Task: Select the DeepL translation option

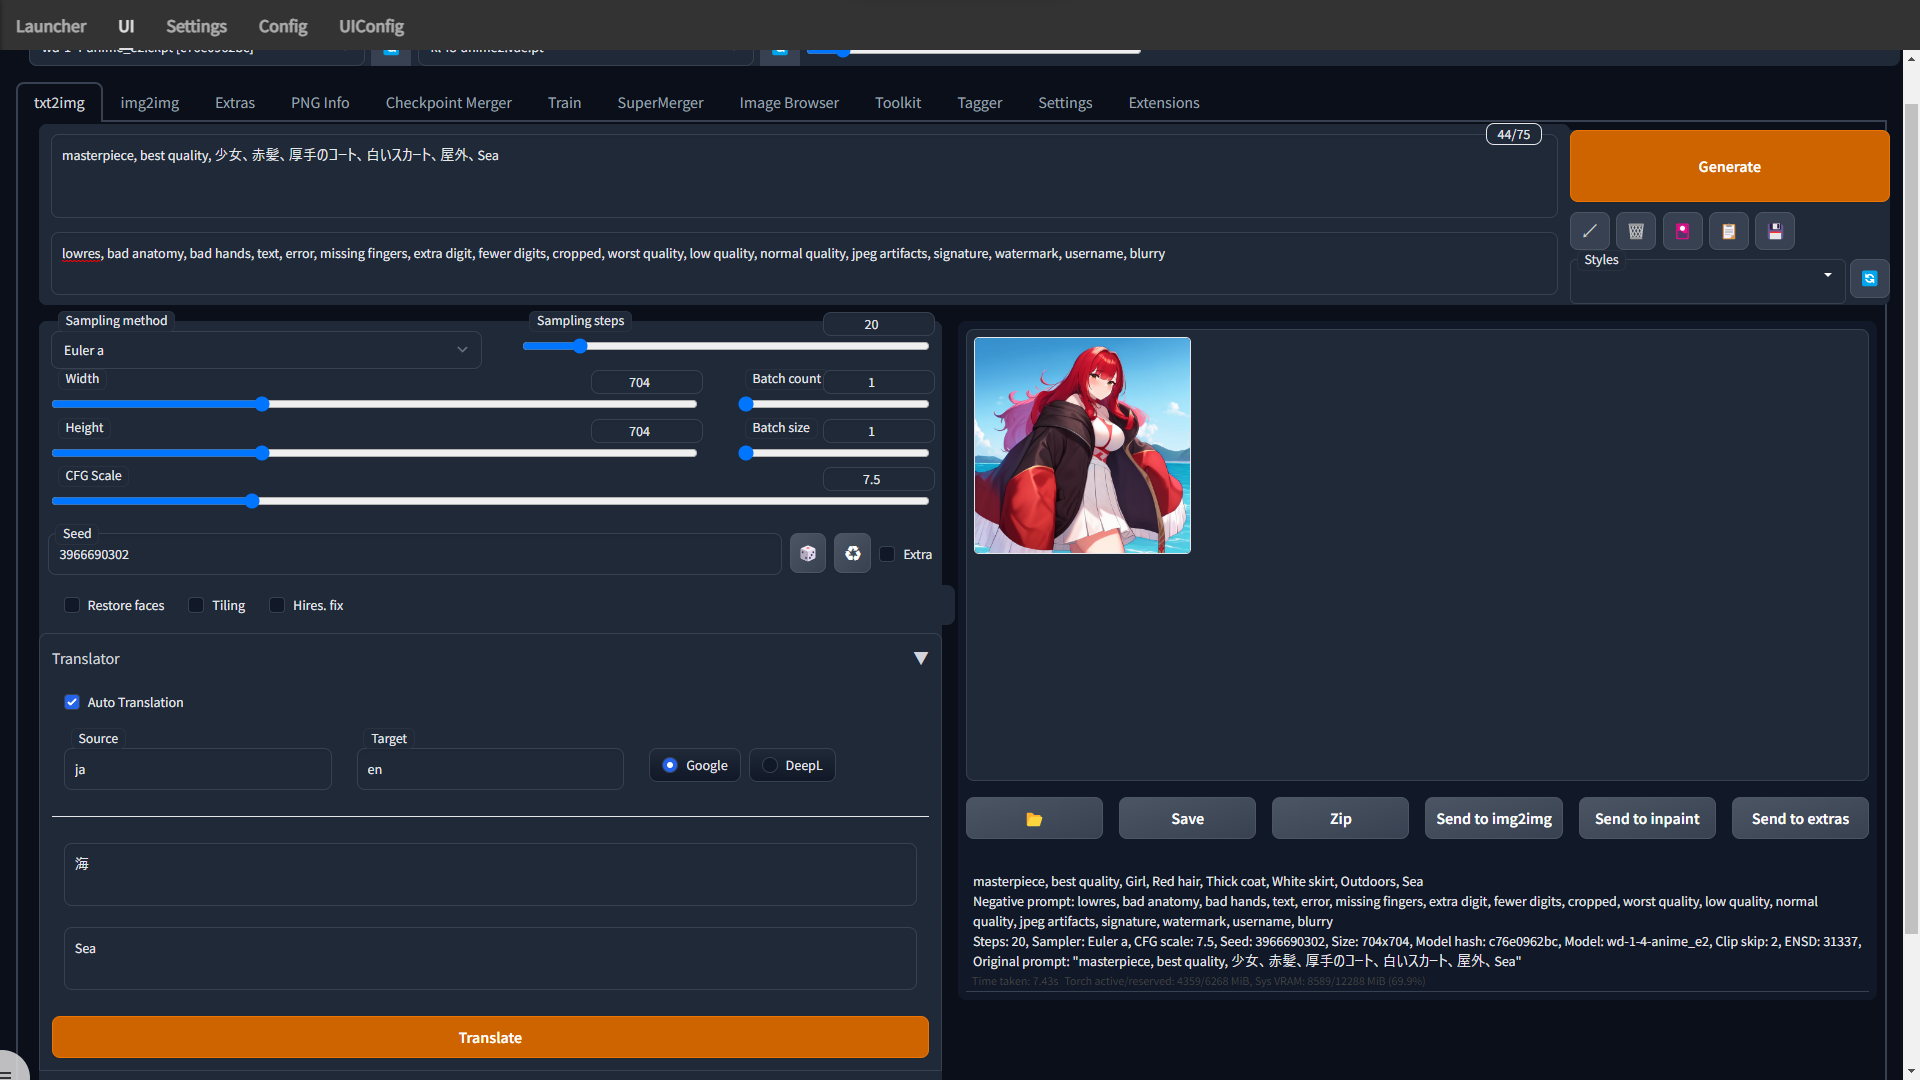Action: point(770,765)
